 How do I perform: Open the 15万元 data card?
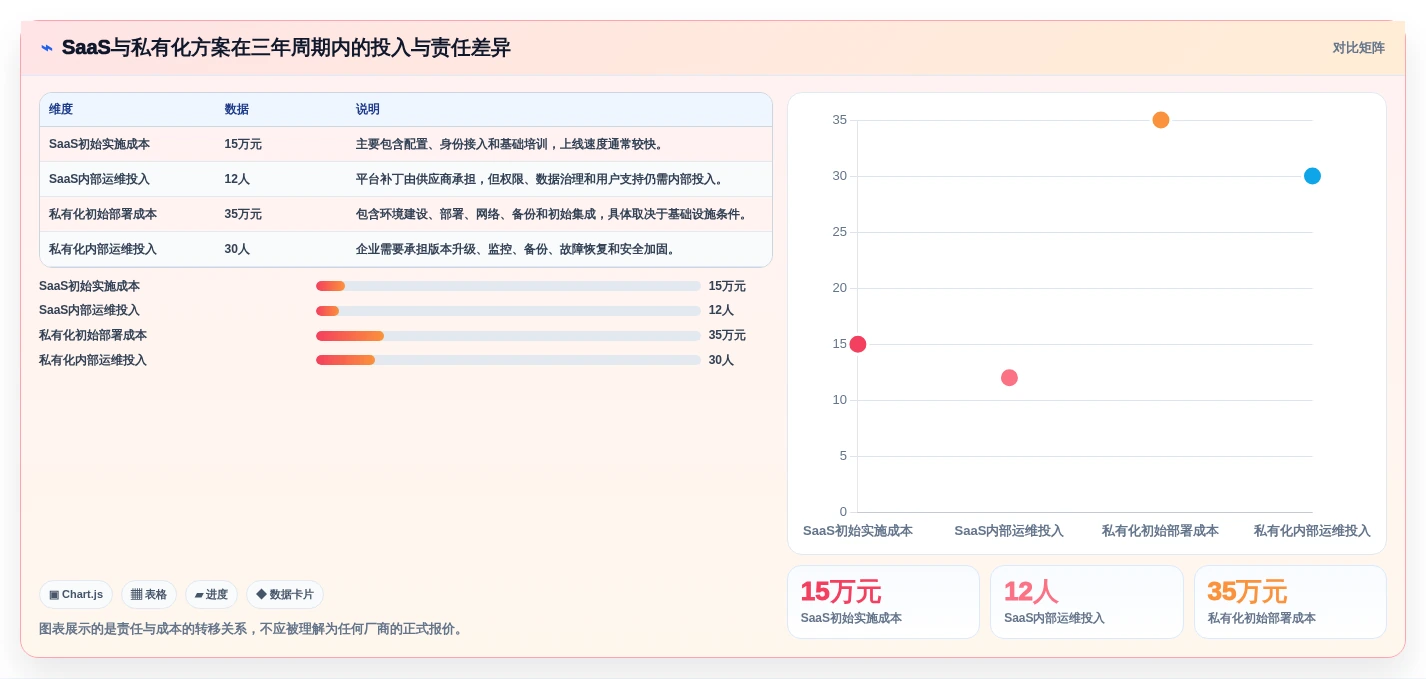[x=883, y=602]
